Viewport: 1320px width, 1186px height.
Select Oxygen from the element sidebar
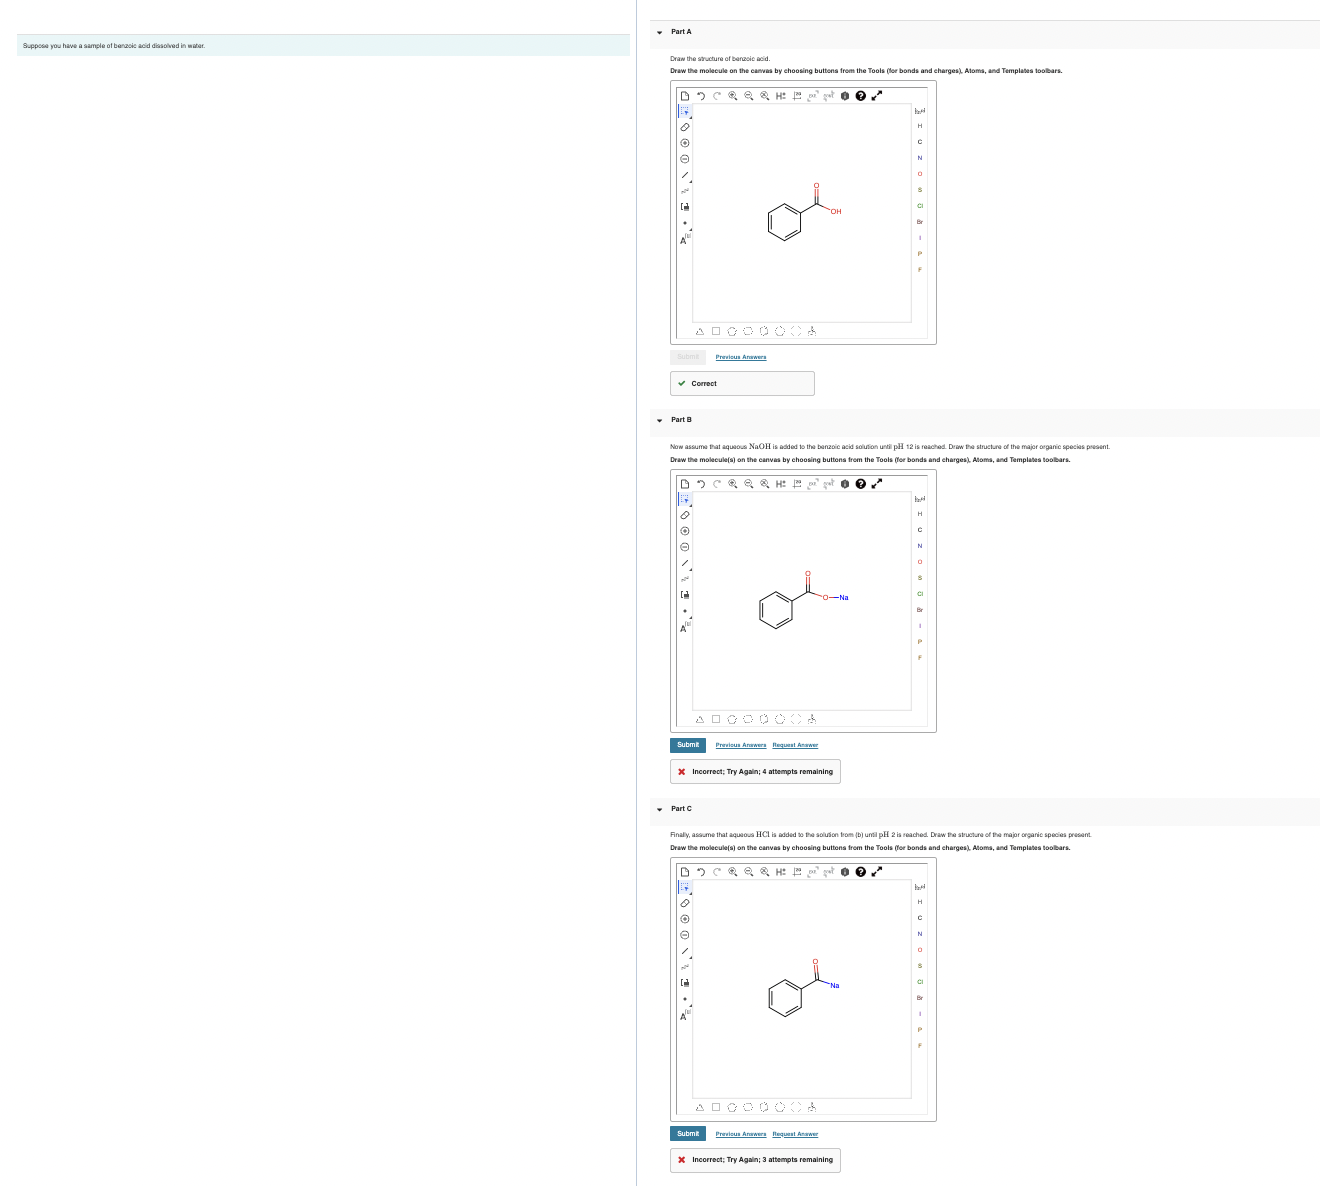919,174
